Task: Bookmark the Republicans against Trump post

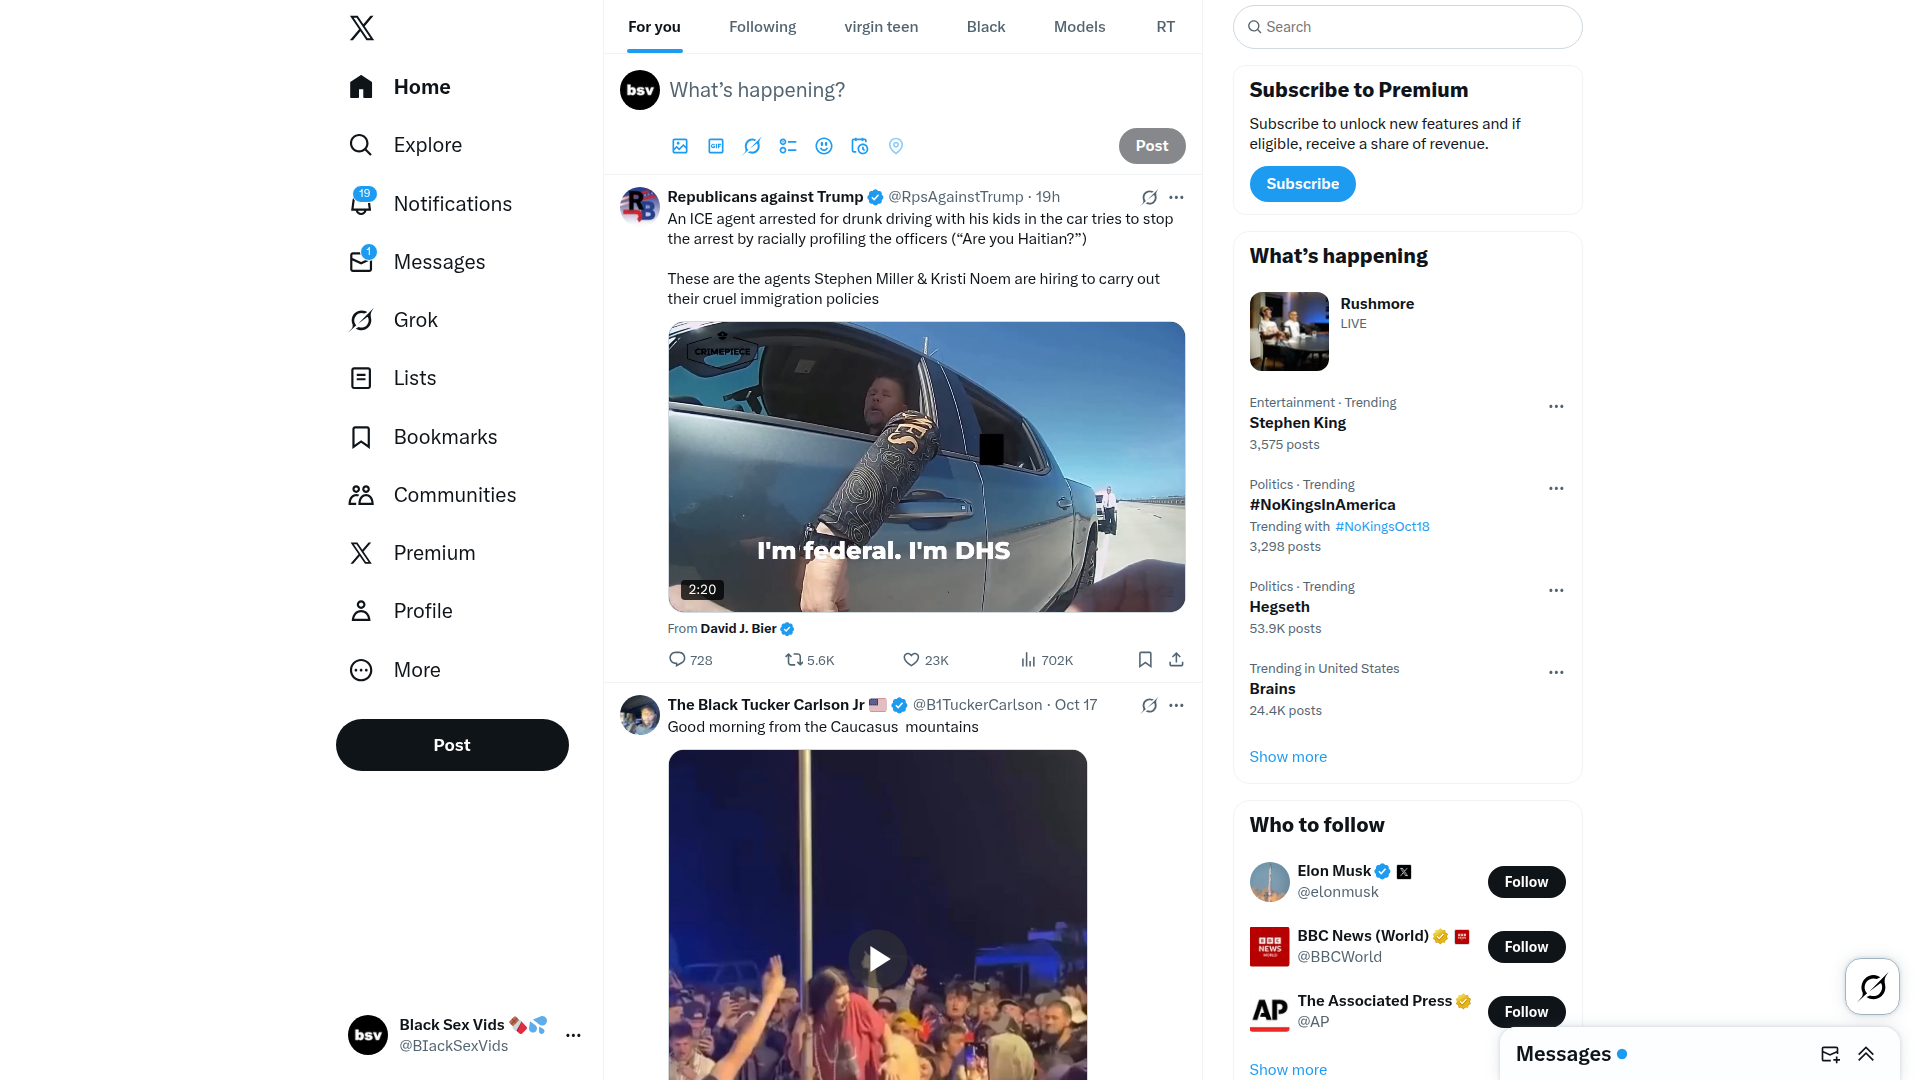Action: click(x=1145, y=660)
